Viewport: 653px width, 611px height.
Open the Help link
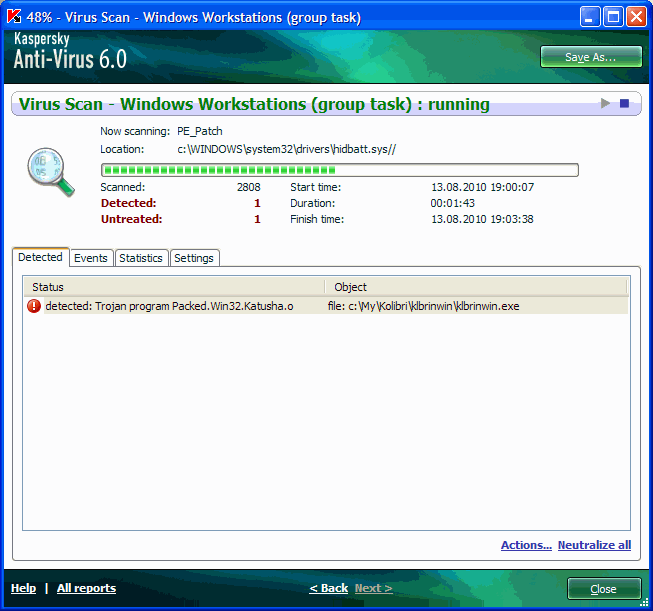[x=23, y=588]
